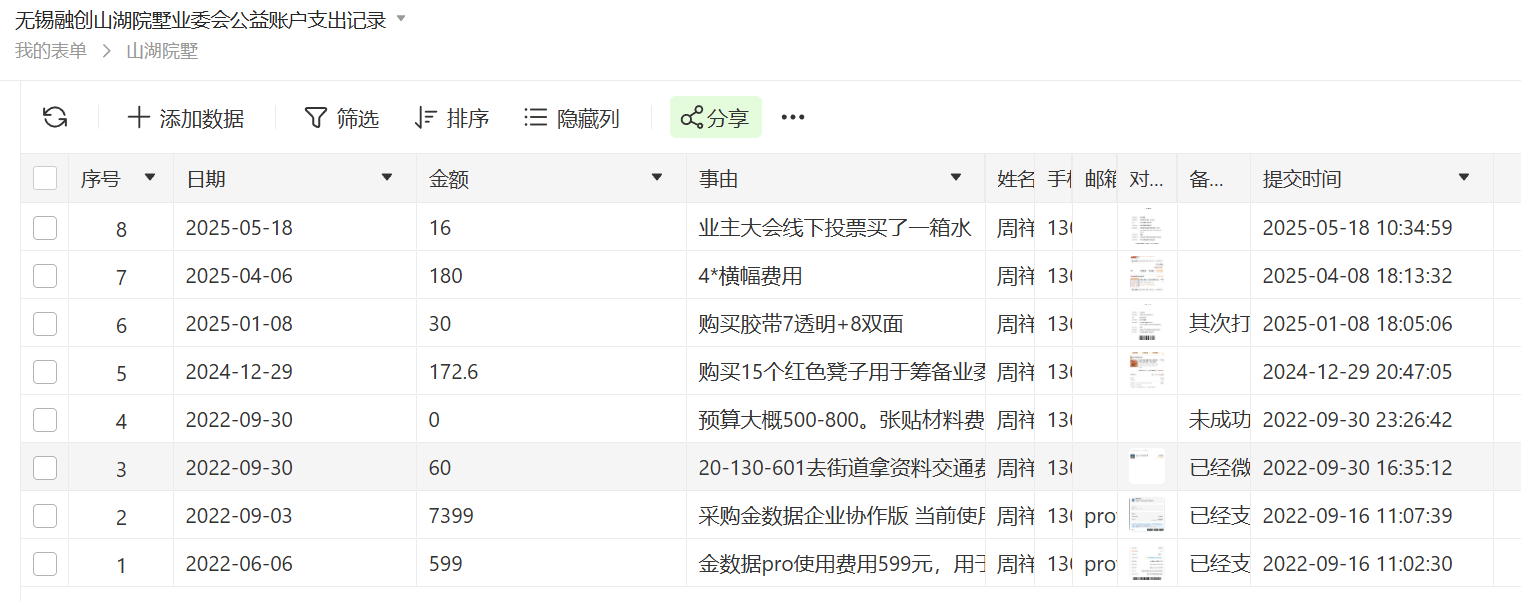
Task: Open the 山湖院墅 breadcrumb link
Action: (x=162, y=51)
